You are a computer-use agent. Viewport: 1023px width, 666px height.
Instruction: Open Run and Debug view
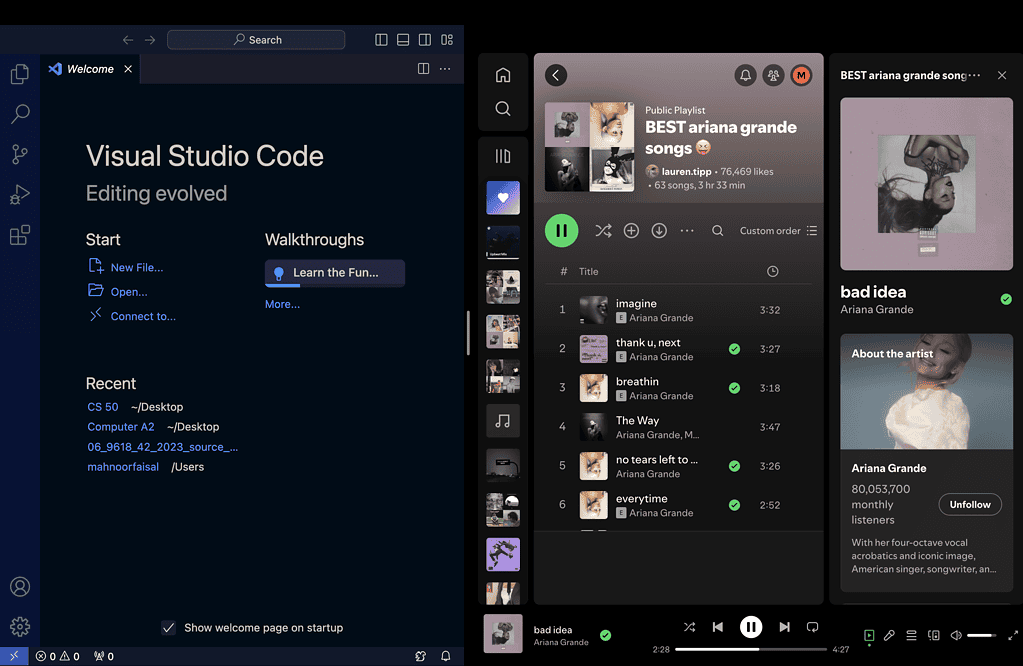point(19,195)
